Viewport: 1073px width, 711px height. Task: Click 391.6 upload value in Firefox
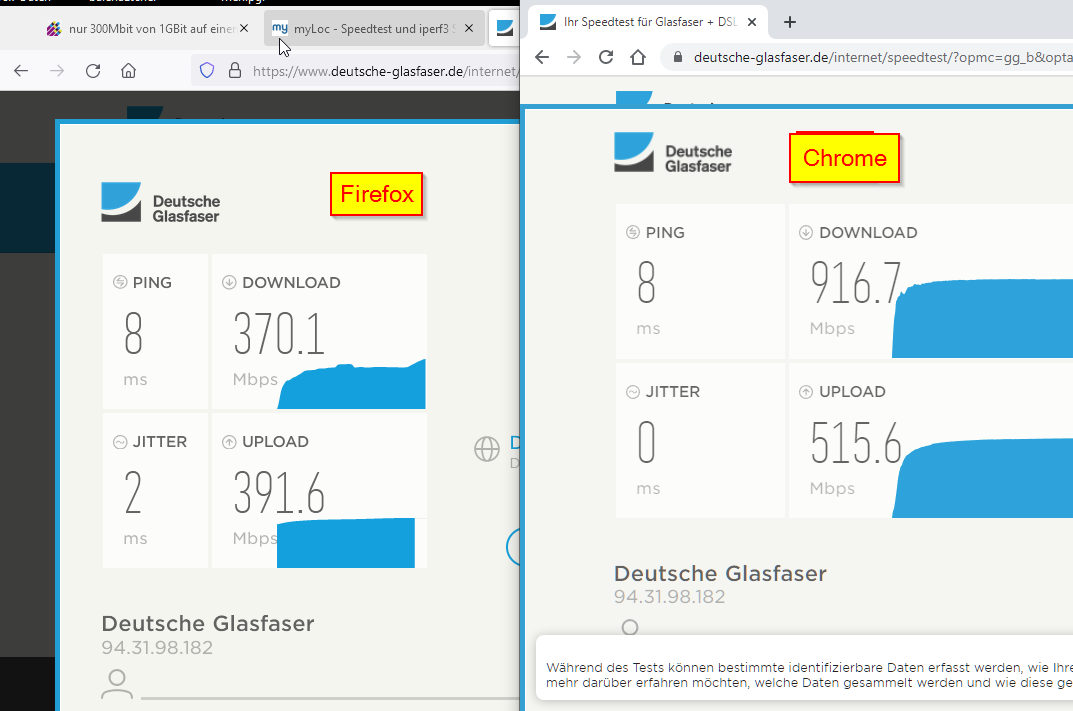279,493
